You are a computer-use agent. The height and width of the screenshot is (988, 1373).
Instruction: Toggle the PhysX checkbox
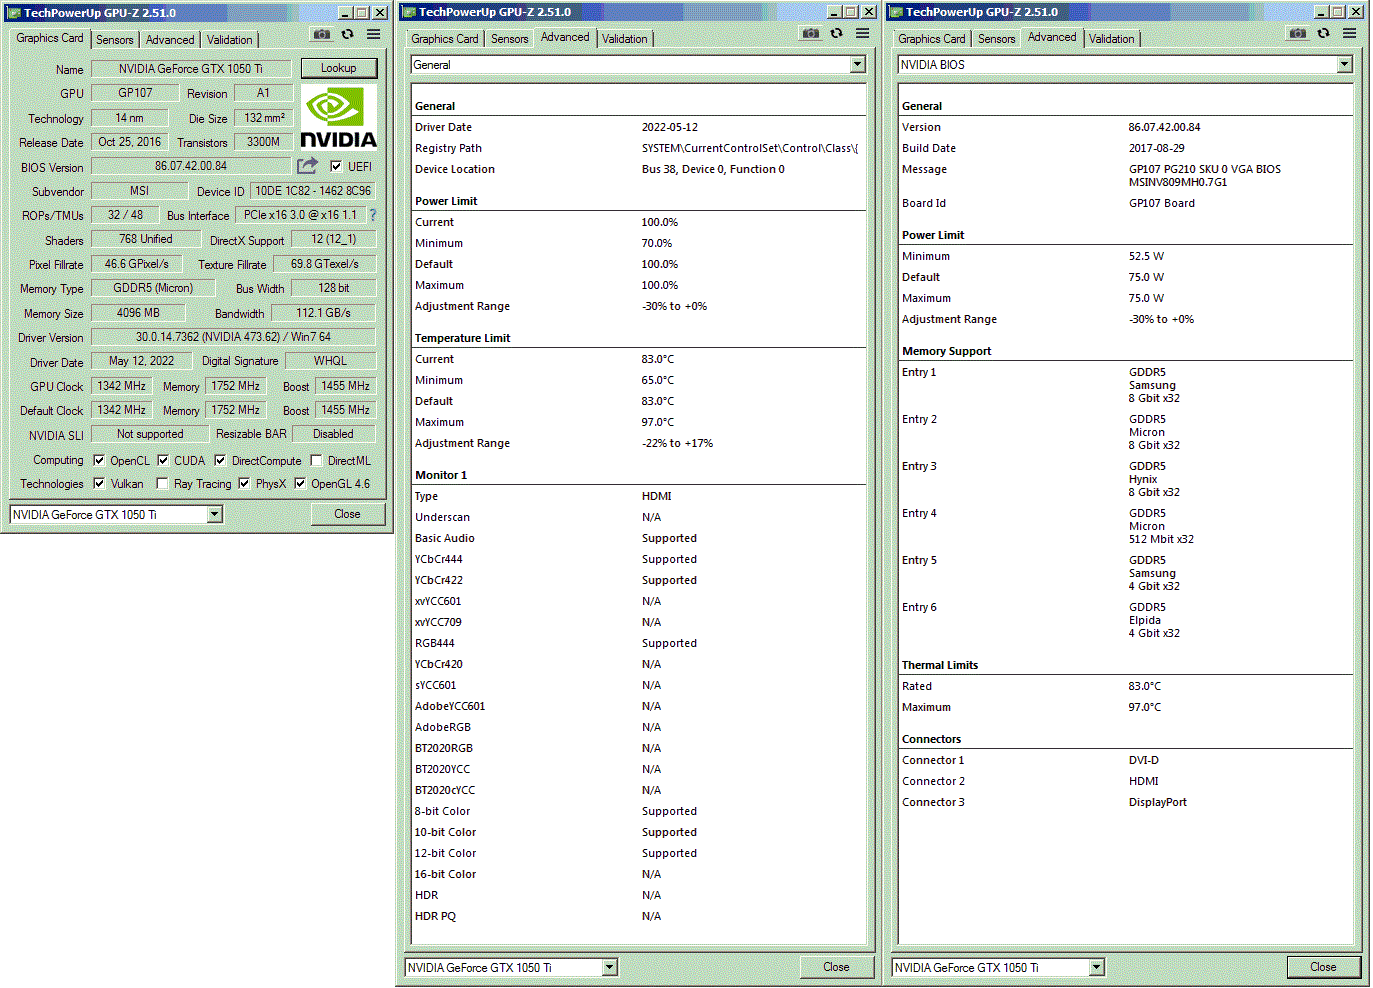click(x=244, y=483)
